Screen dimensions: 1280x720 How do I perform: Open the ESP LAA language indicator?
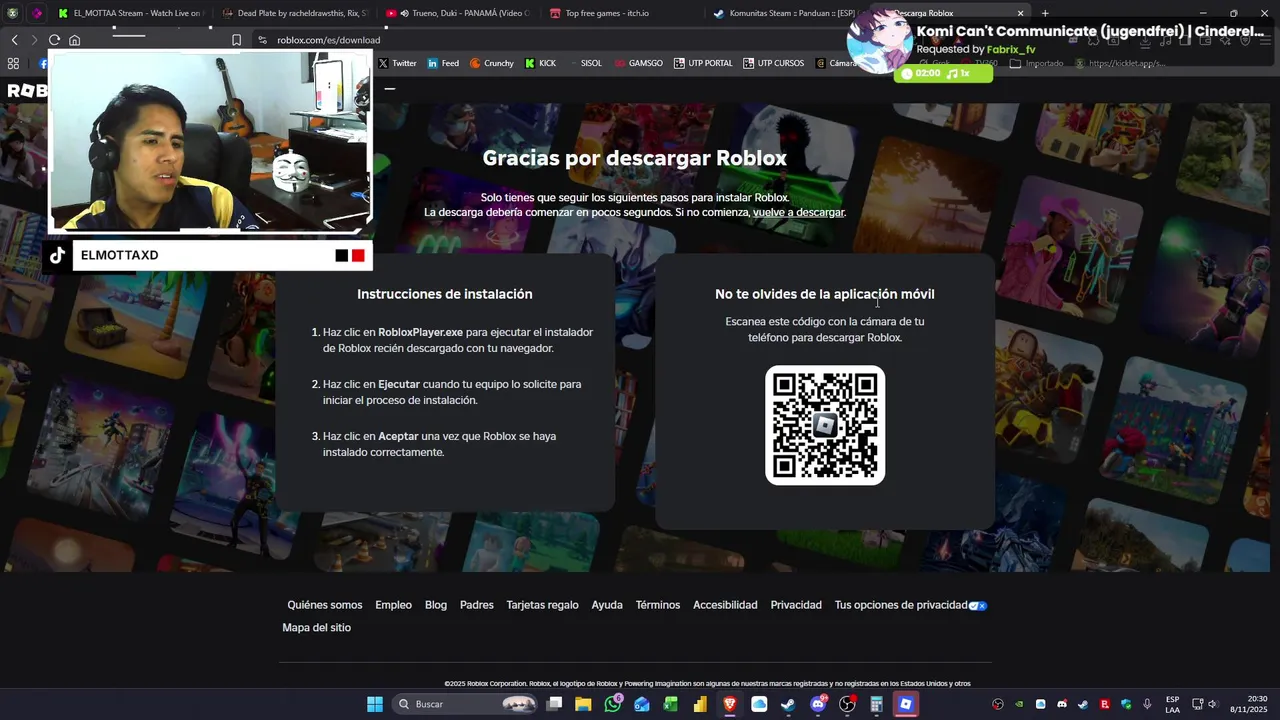tap(1172, 704)
